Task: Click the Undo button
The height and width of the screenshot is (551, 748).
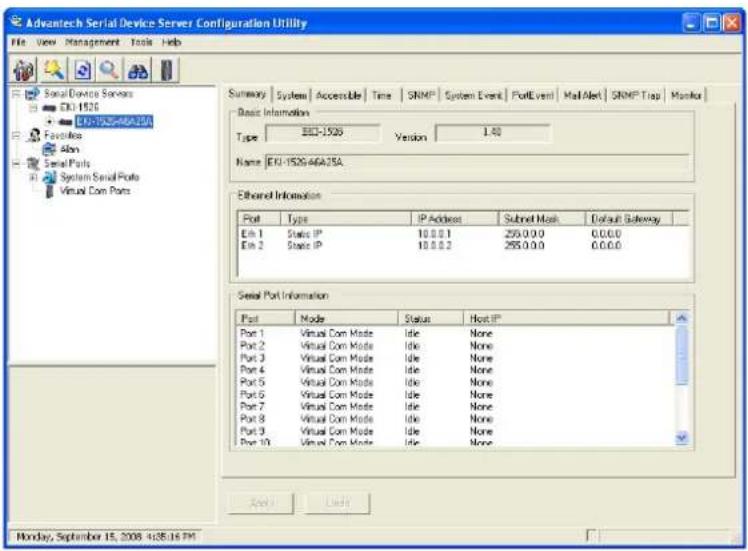Action: [337, 503]
